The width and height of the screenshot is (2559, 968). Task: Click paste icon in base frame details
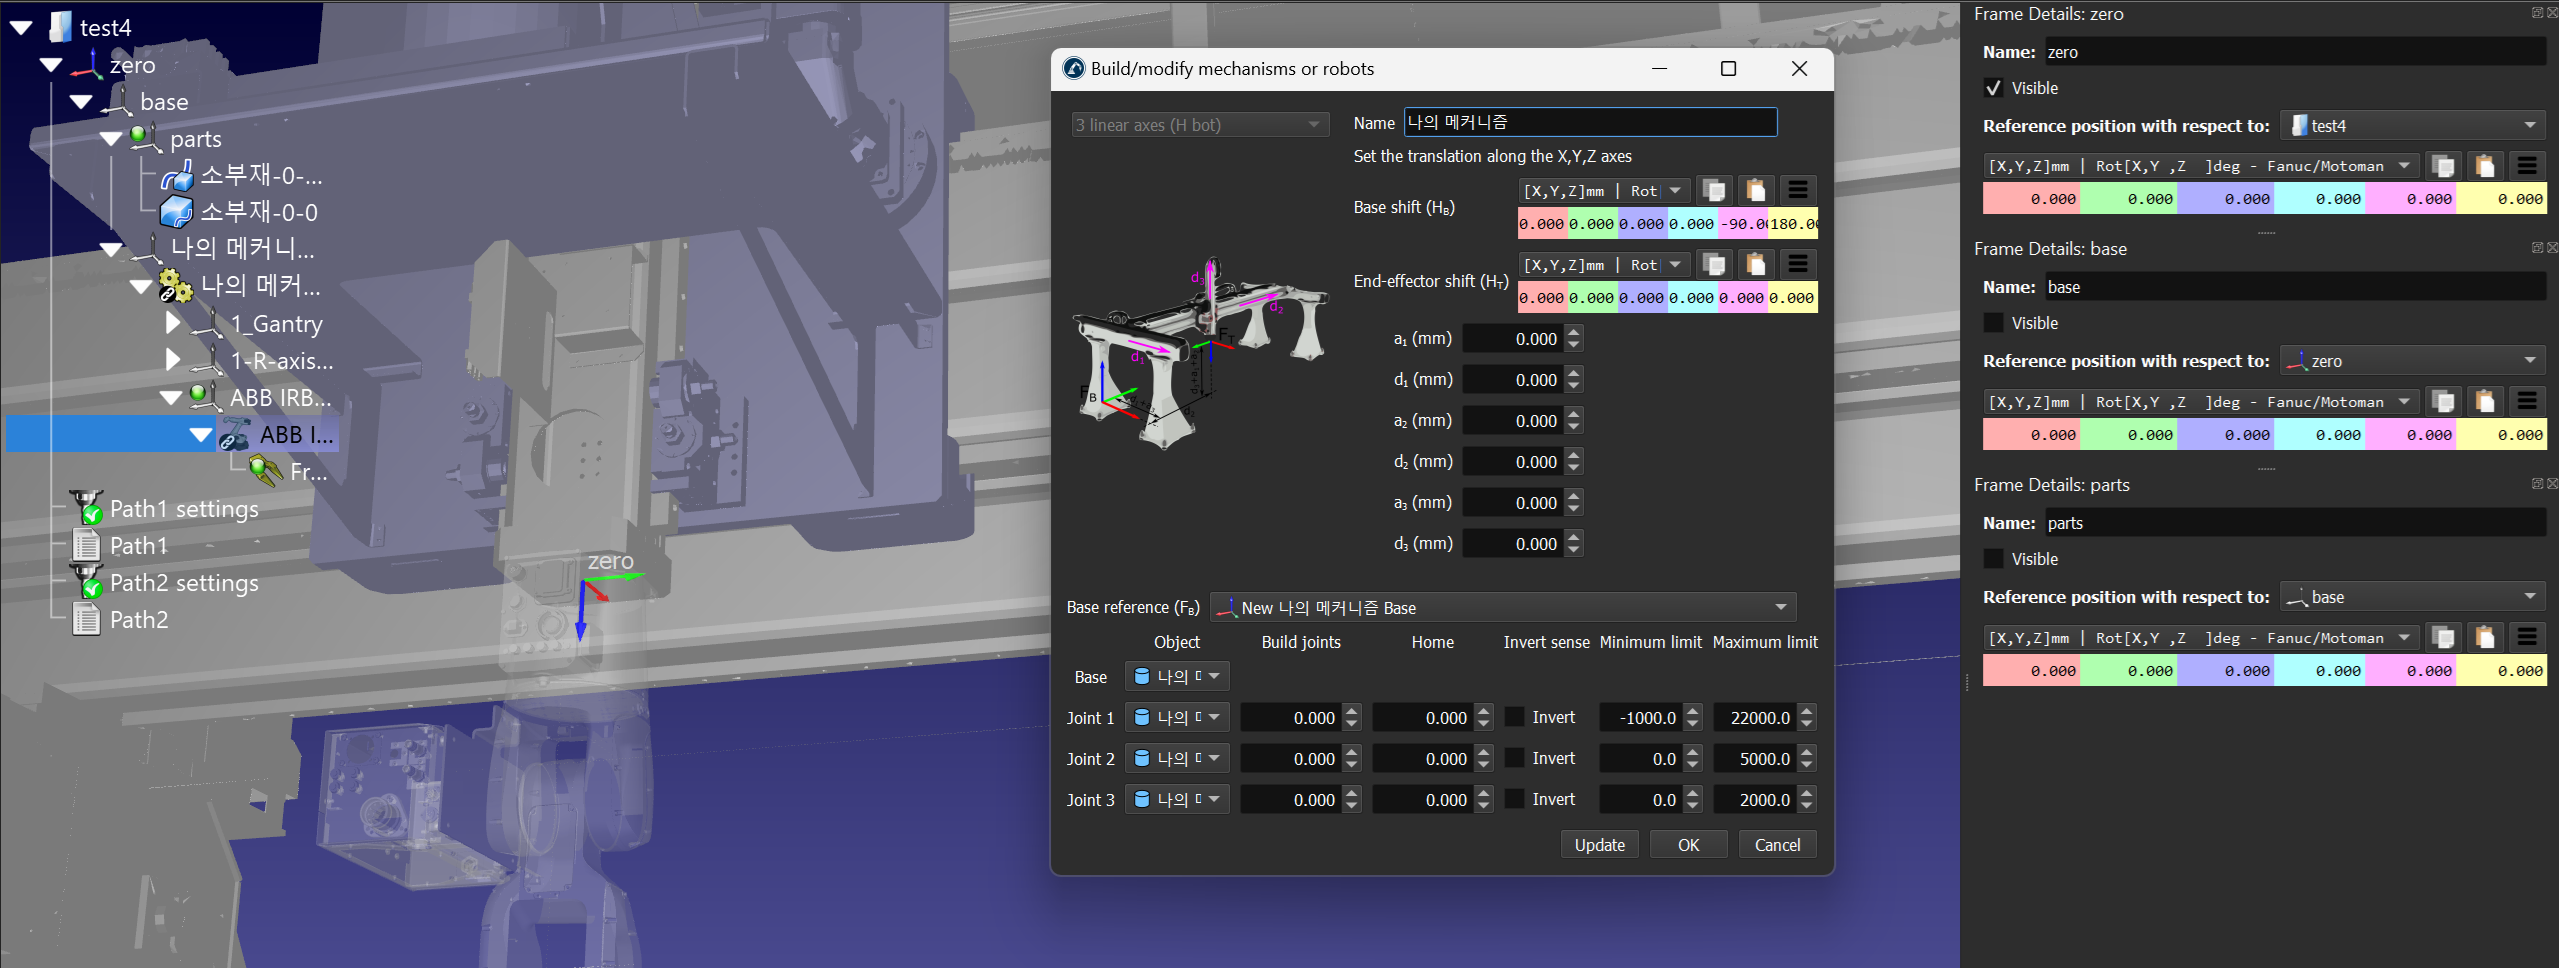tap(2484, 402)
